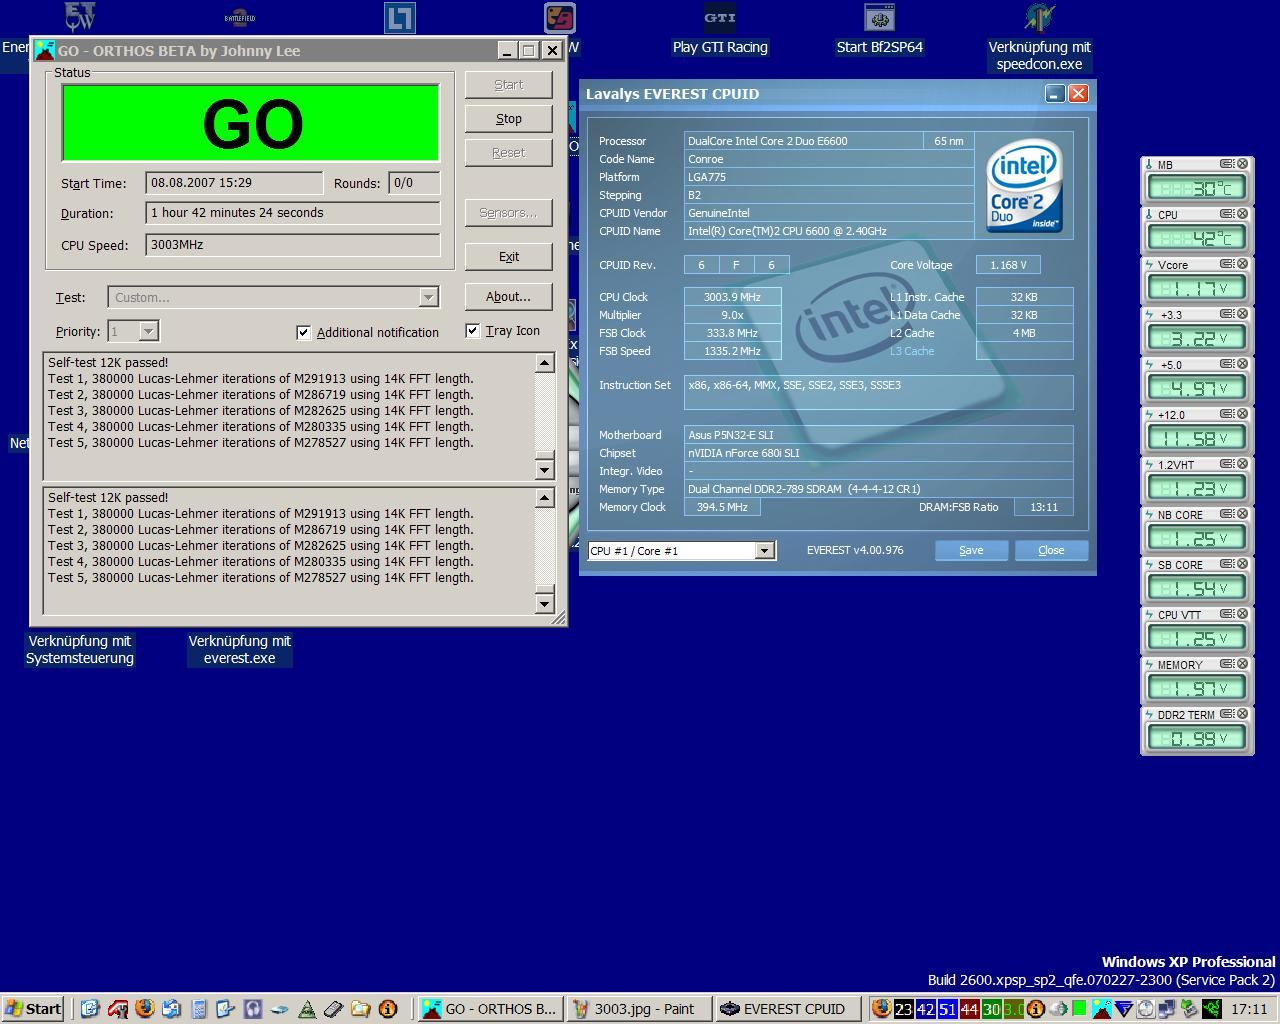1280x1024 pixels.
Task: Click the Battlefield desktop icon at top
Action: [x=240, y=17]
